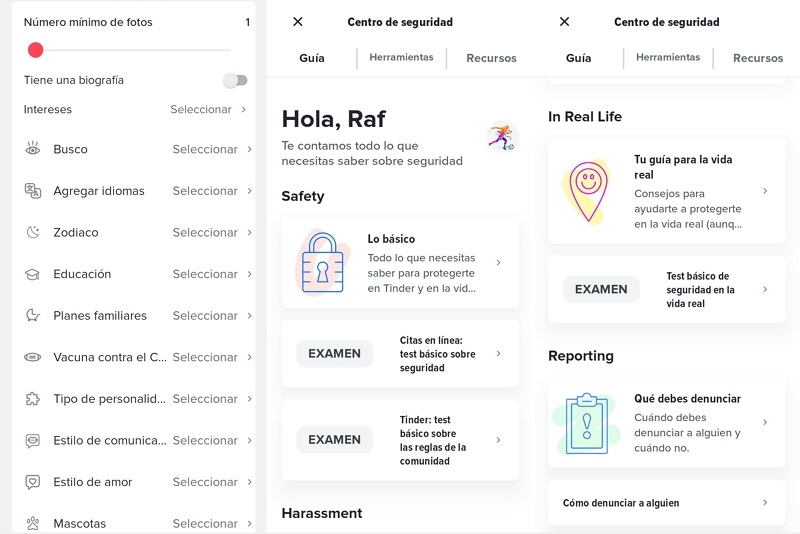Expand the Intereses selection chevron
Image resolution: width=800 pixels, height=534 pixels.
[244, 110]
